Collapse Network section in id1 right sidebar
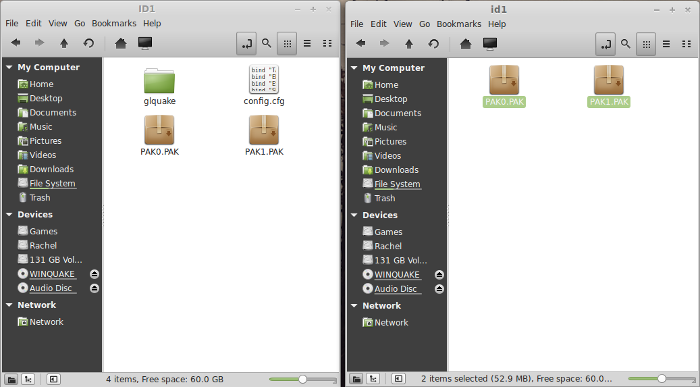The image size is (700, 387). [x=354, y=306]
